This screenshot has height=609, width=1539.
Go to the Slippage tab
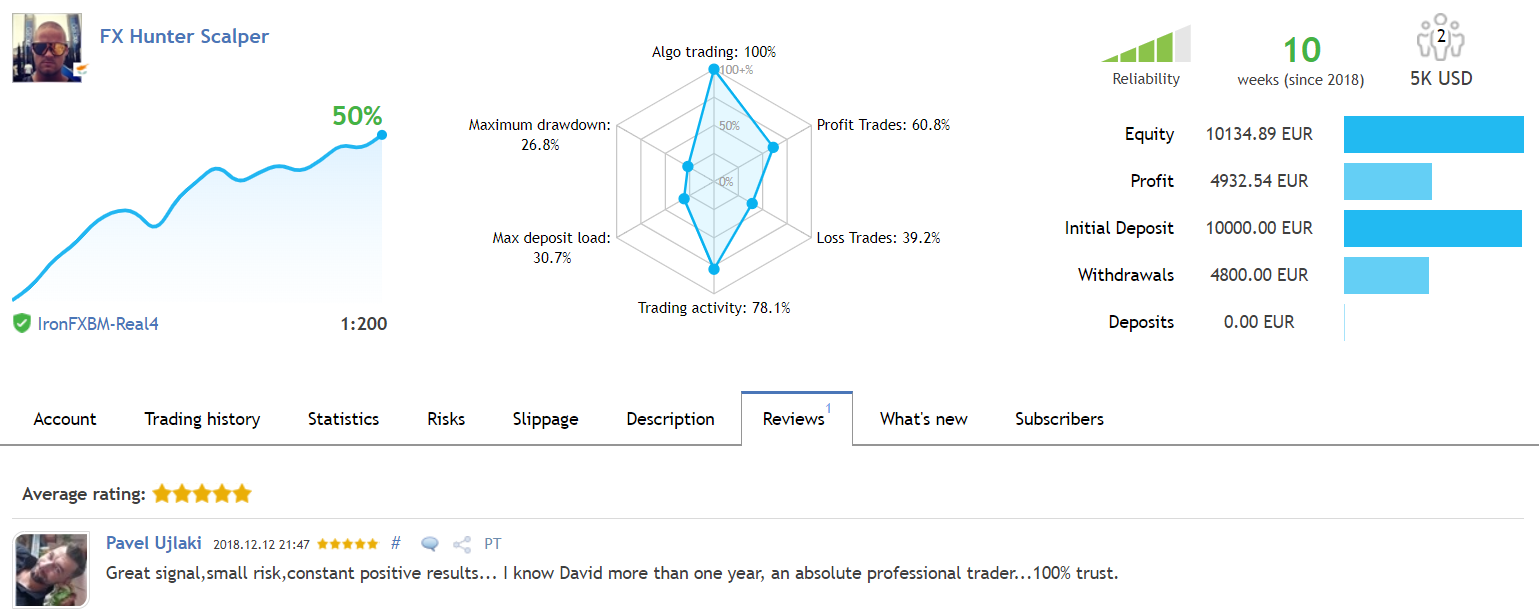click(545, 419)
